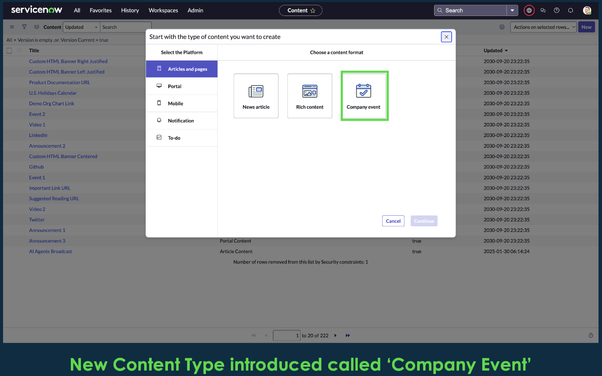Select the News article content format

tap(256, 96)
